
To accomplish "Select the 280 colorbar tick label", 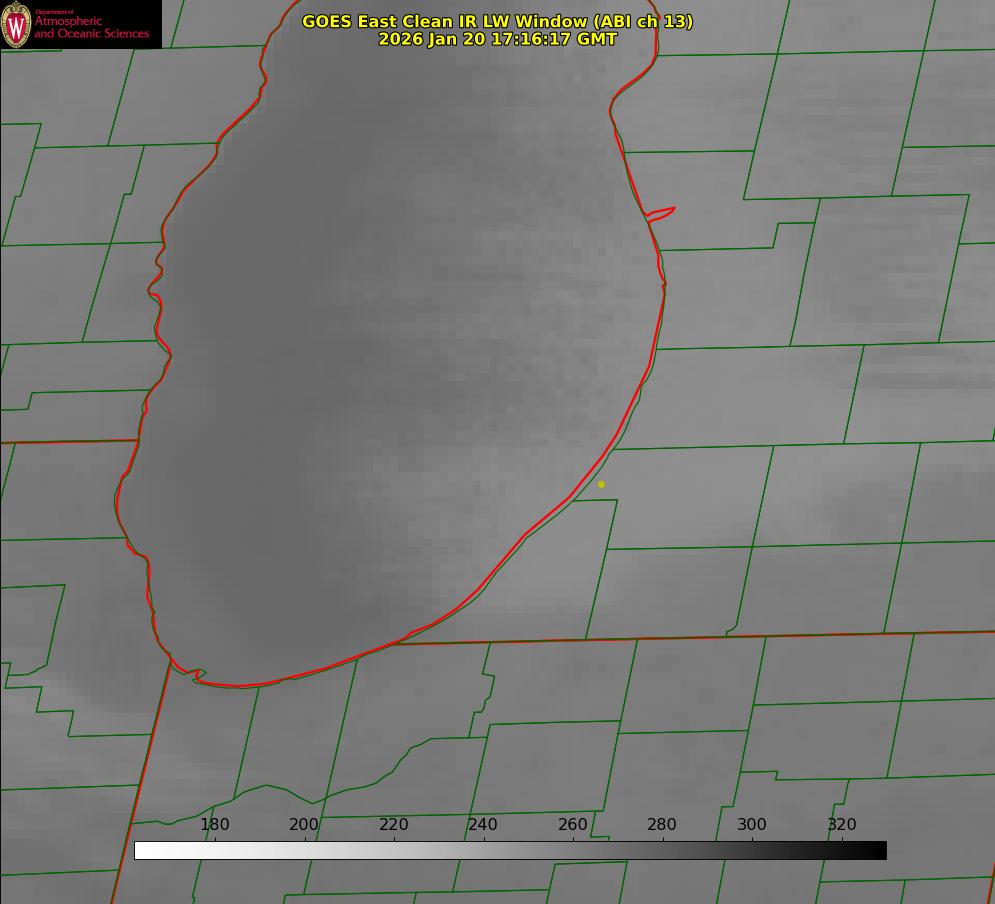I will 662,824.
